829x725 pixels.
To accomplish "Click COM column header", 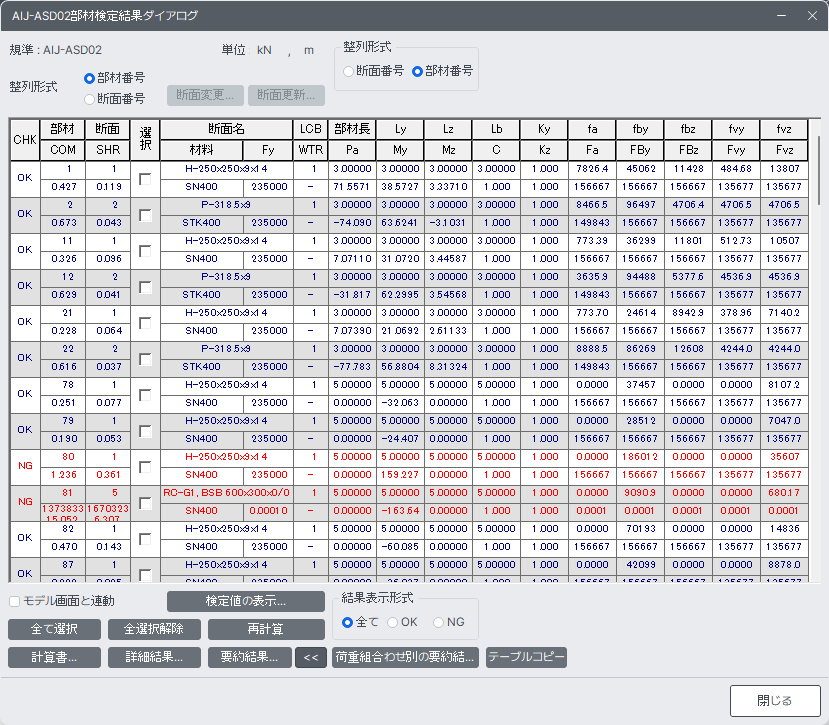I will tap(63, 150).
